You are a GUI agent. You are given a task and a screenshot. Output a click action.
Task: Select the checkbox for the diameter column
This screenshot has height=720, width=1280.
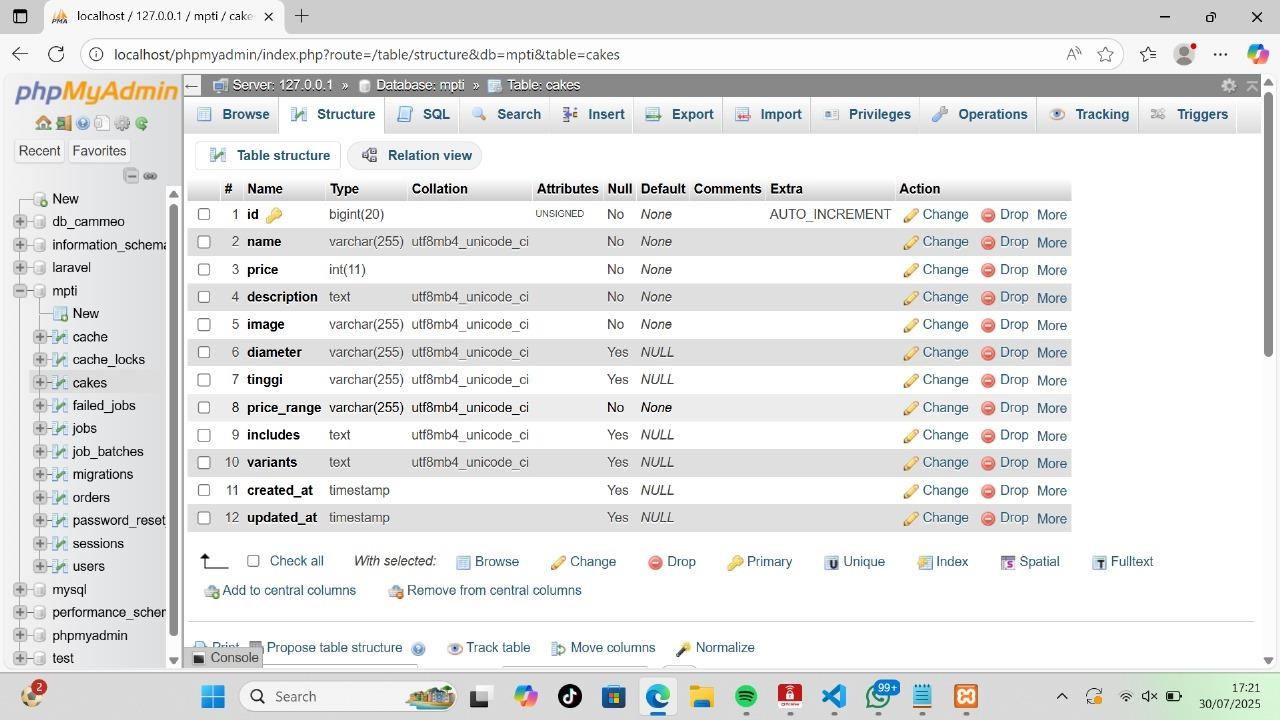[x=204, y=352]
